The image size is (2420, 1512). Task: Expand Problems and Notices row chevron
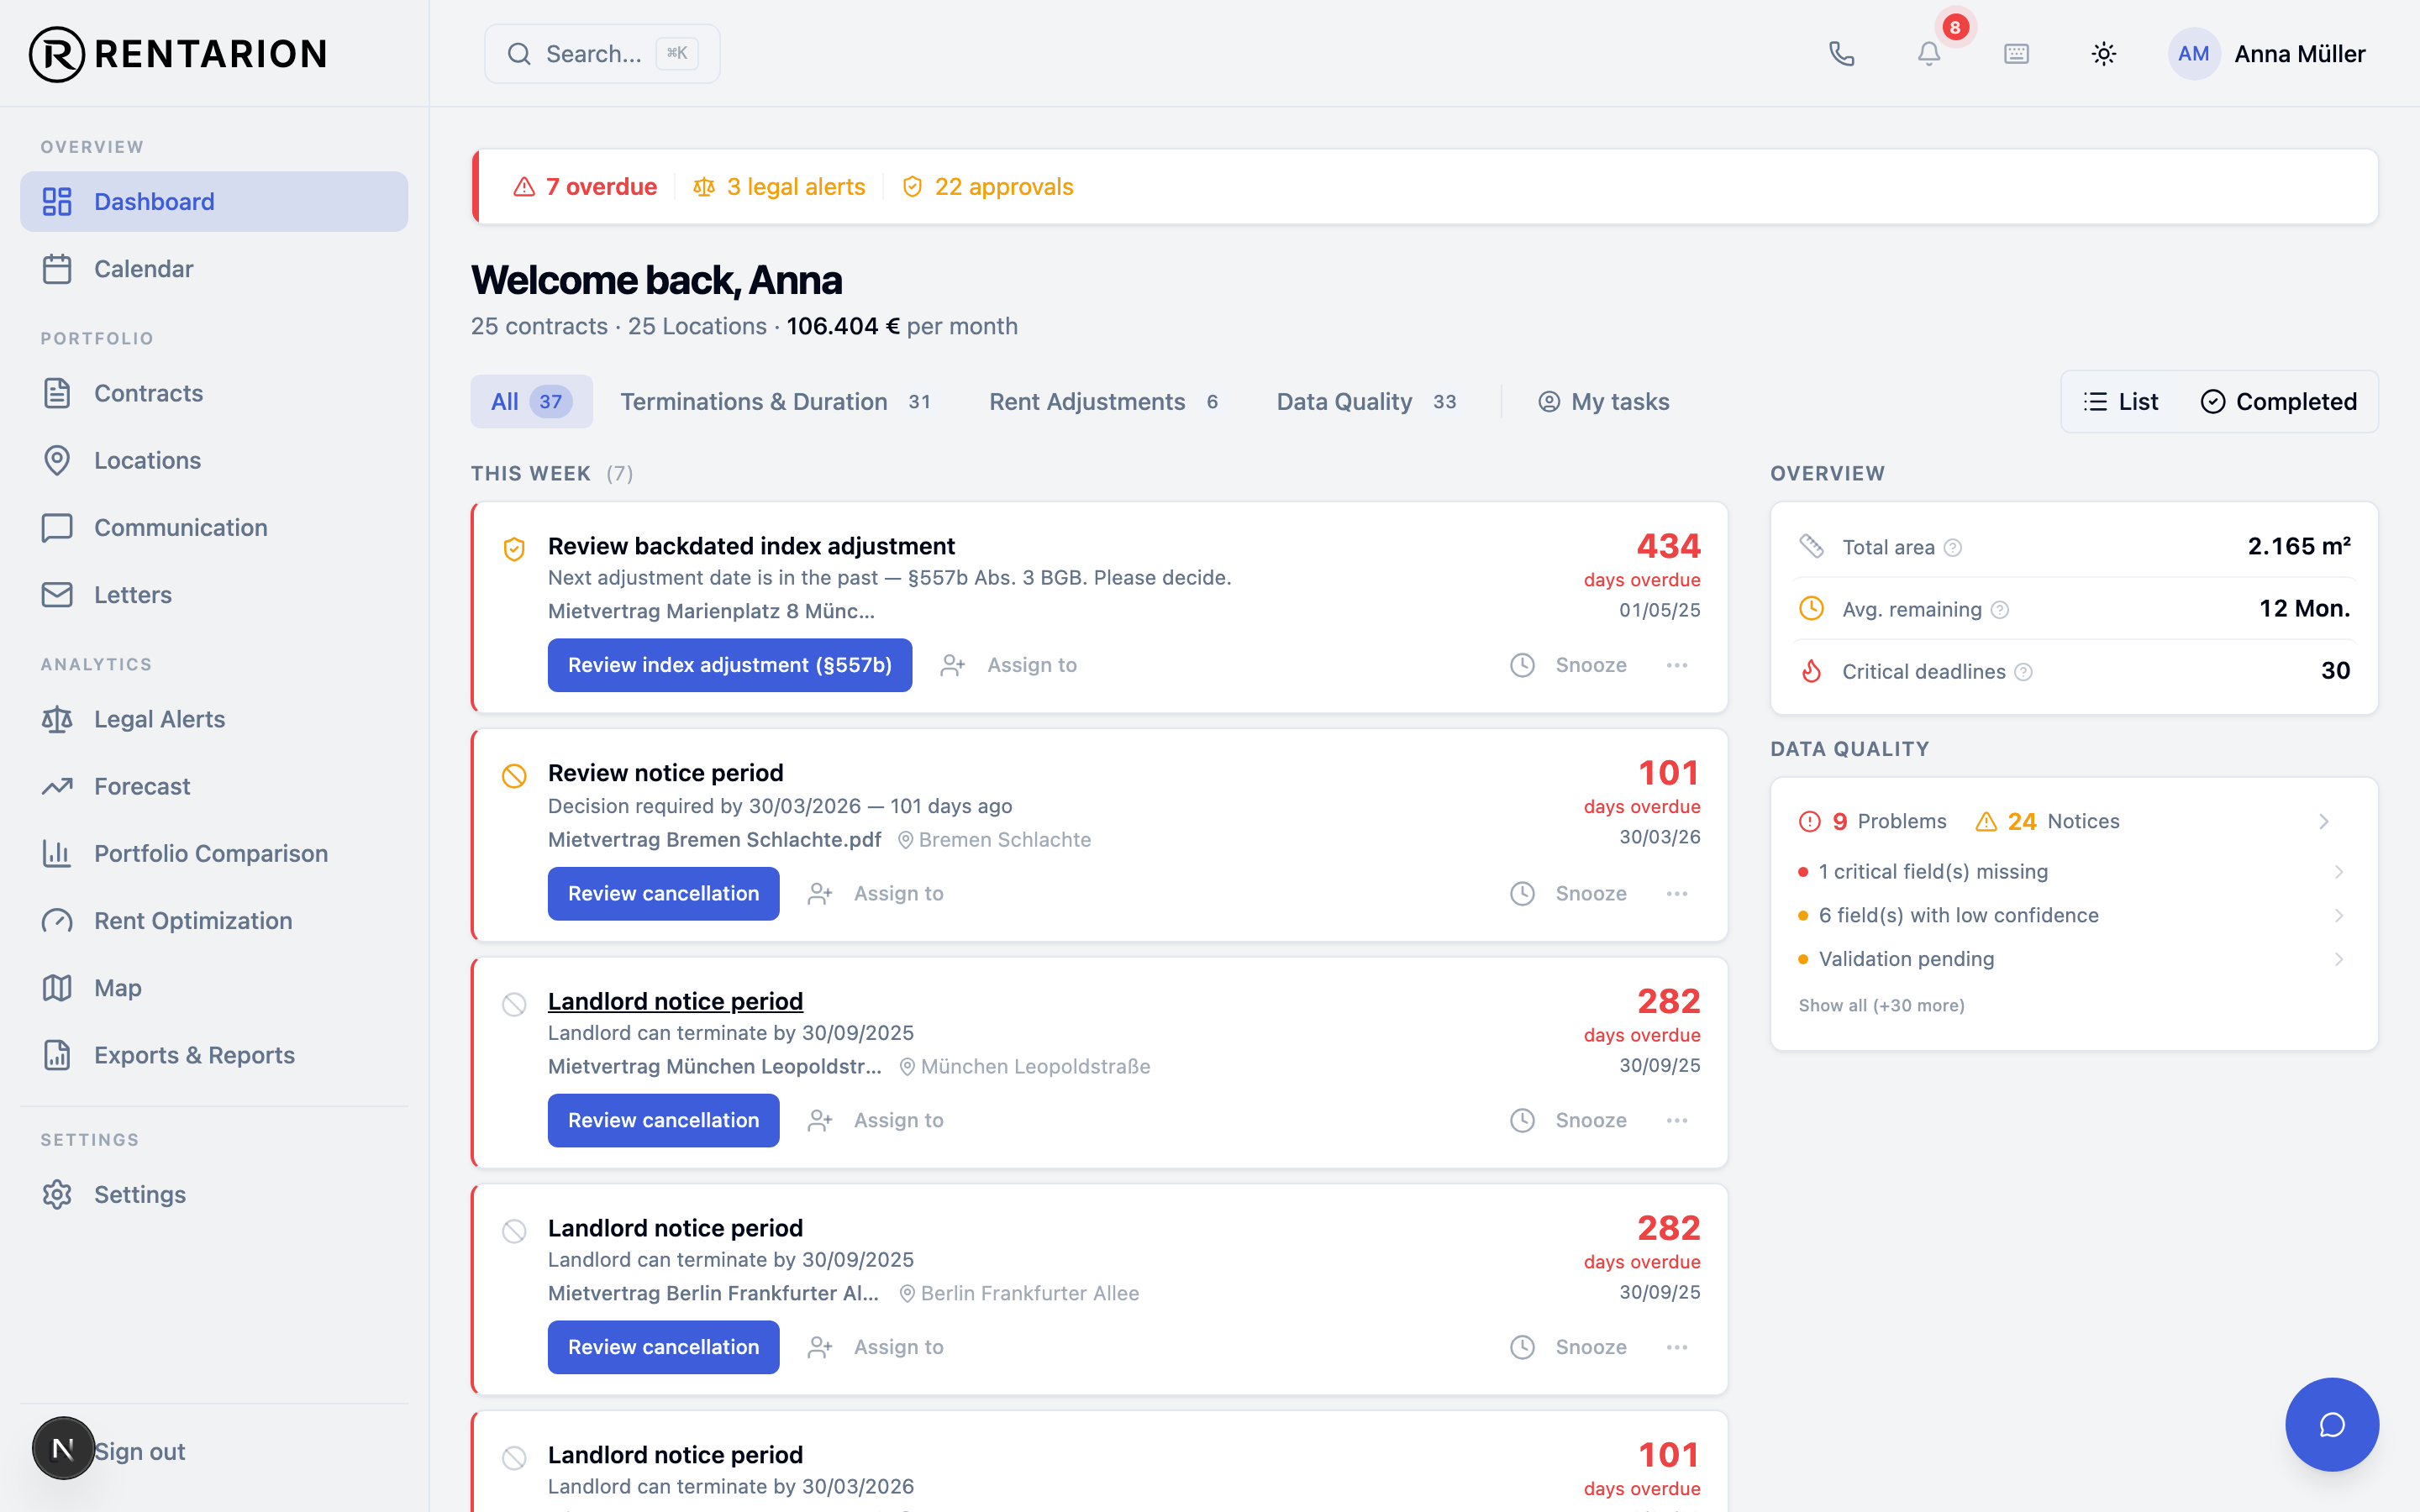pyautogui.click(x=2324, y=821)
